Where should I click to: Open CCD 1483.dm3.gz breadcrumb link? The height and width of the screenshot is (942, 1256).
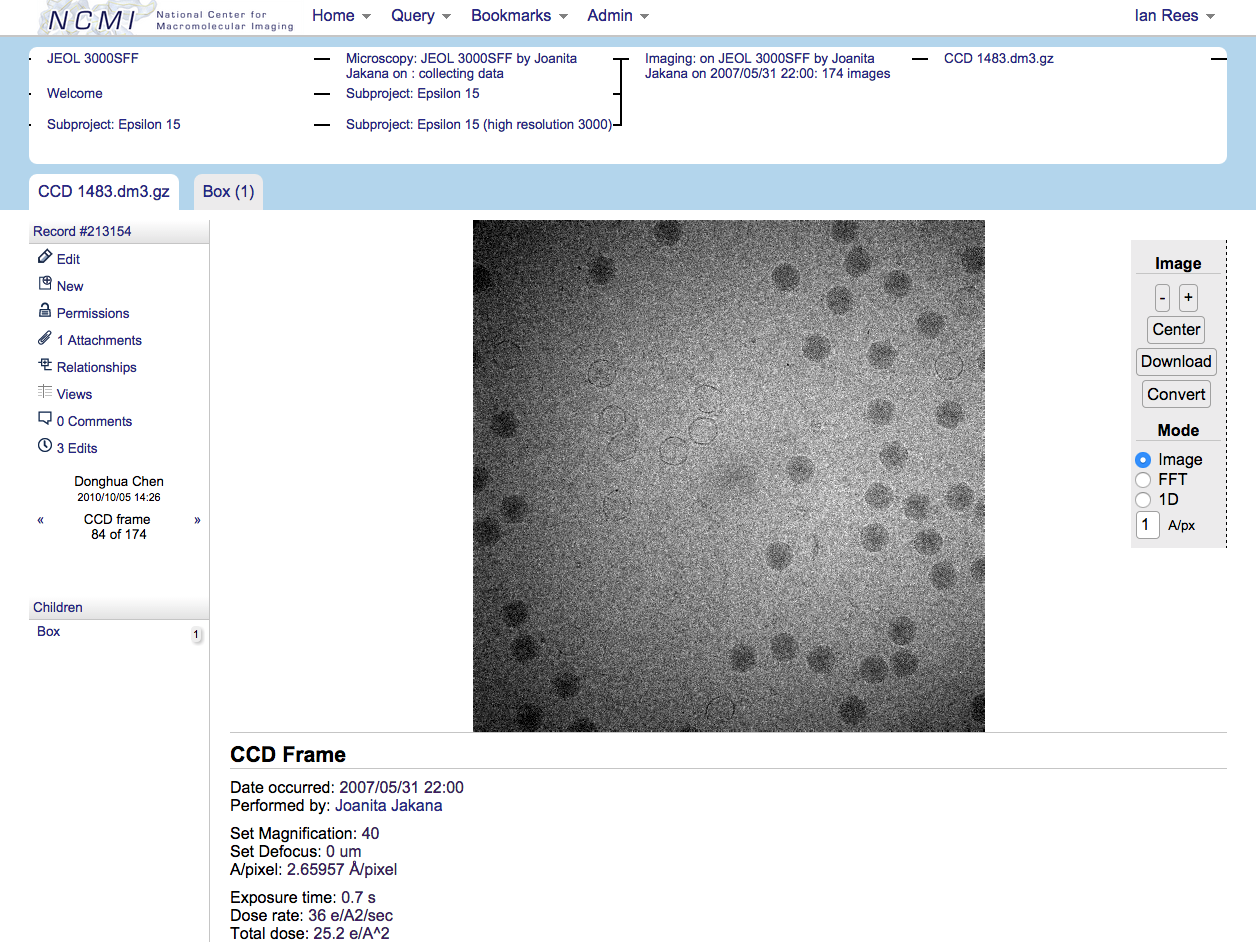pos(999,59)
